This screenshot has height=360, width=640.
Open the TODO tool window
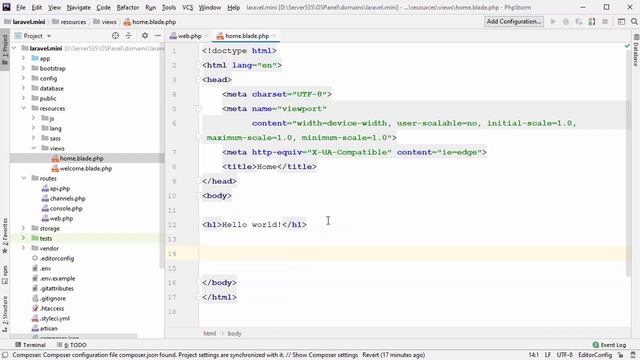point(72,345)
